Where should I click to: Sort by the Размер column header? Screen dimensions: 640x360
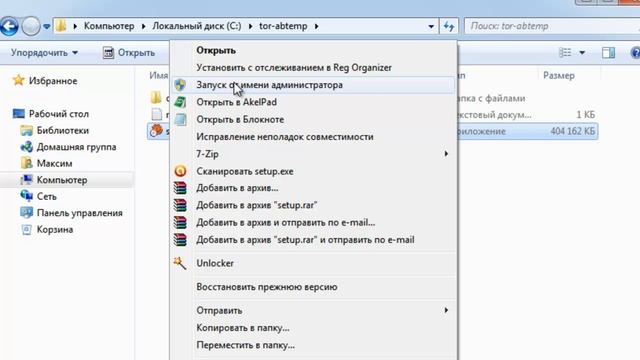point(559,76)
